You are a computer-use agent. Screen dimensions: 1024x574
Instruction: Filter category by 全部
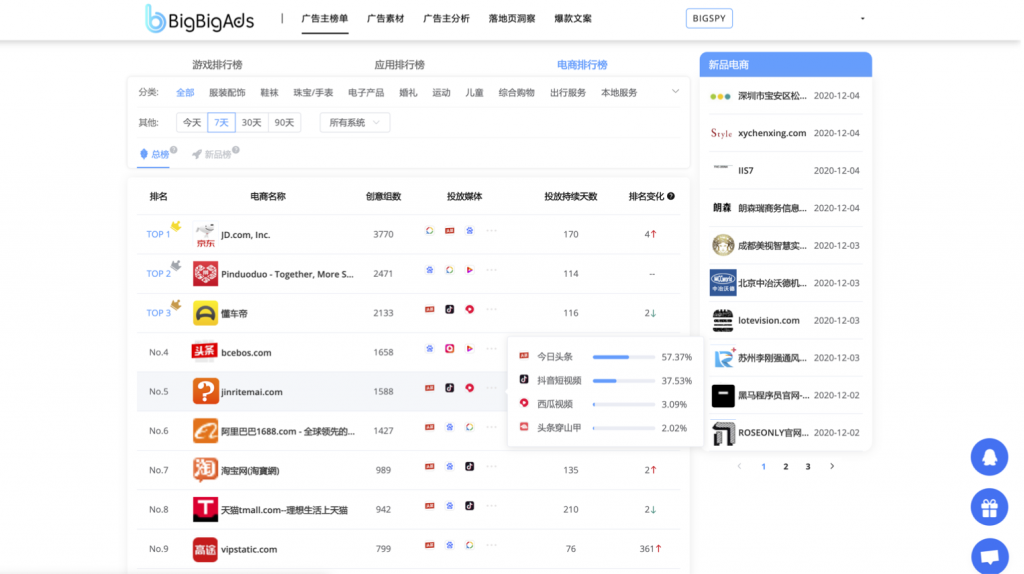pos(185,93)
